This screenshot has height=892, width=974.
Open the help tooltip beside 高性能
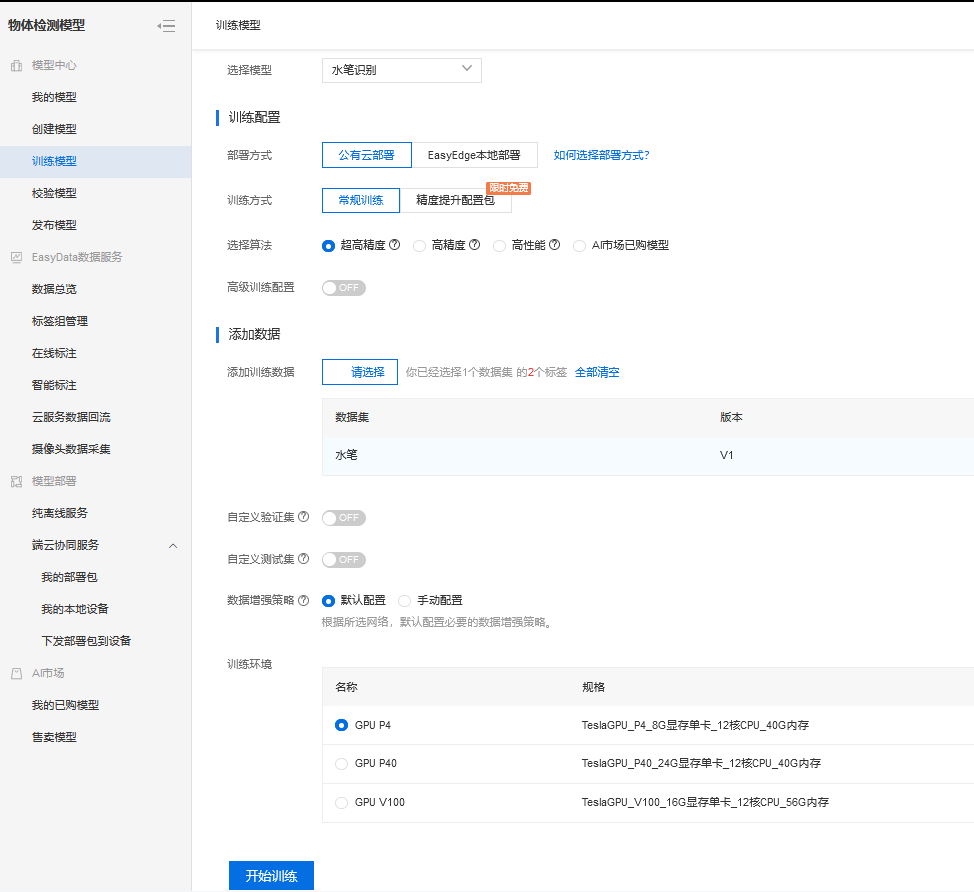pyautogui.click(x=554, y=244)
